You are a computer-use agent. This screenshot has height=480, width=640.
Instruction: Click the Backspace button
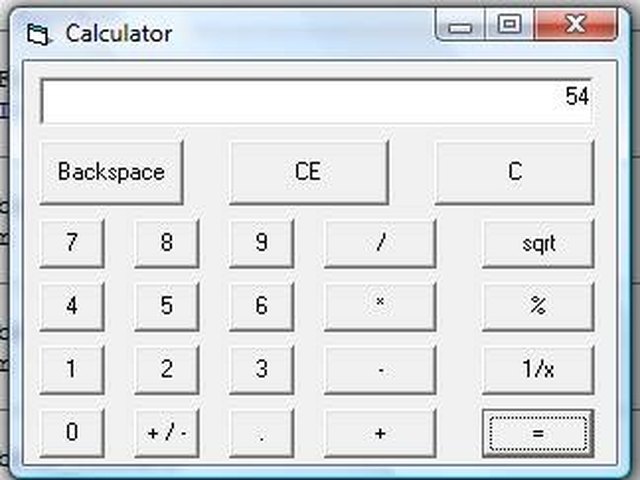111,172
